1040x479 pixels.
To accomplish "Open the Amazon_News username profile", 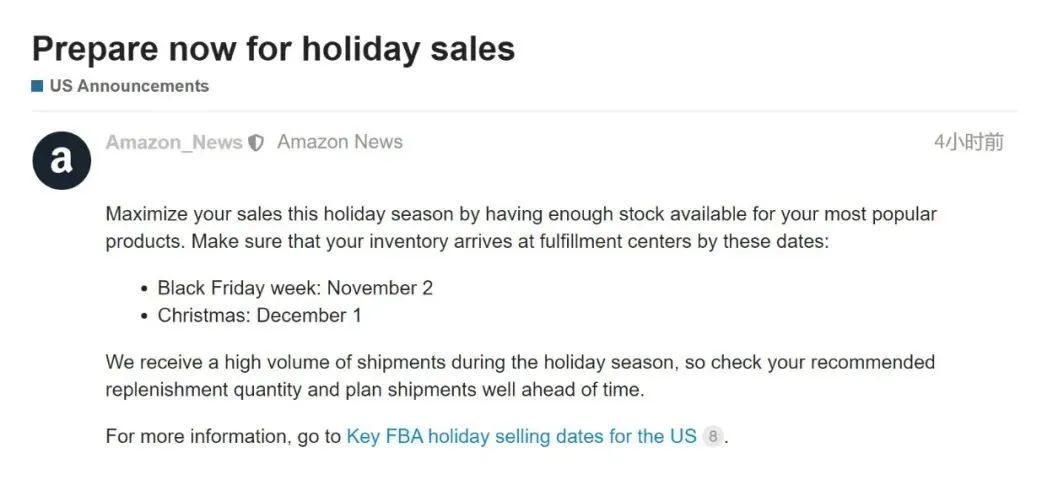I will click(174, 142).
